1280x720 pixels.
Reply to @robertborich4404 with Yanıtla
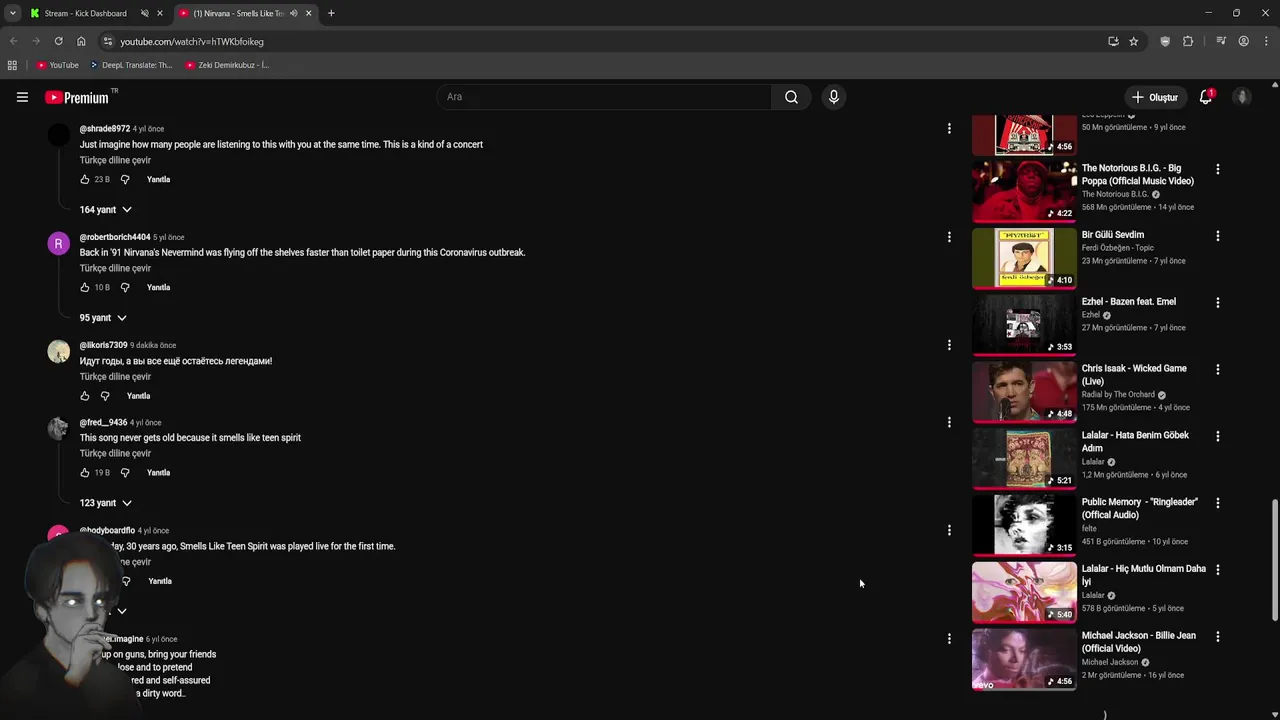[x=158, y=288]
